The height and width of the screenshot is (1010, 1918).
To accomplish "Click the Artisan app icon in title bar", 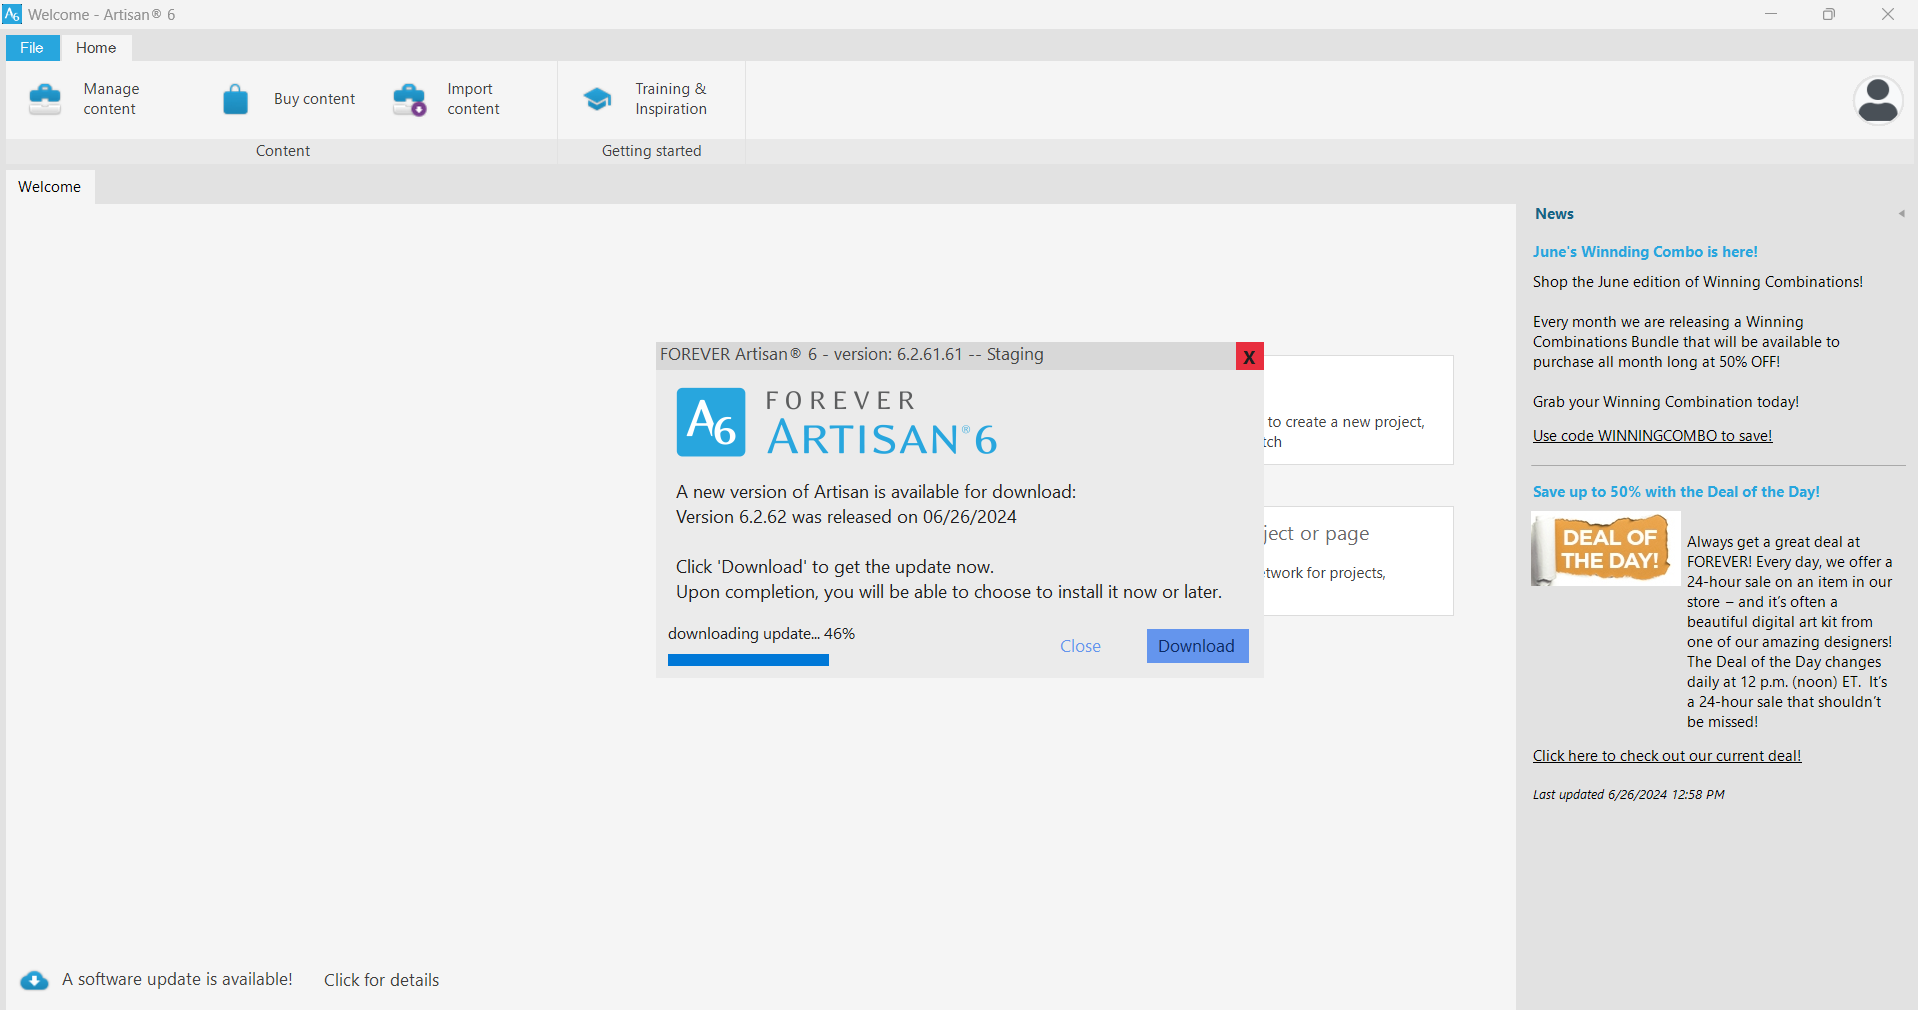I will point(12,14).
